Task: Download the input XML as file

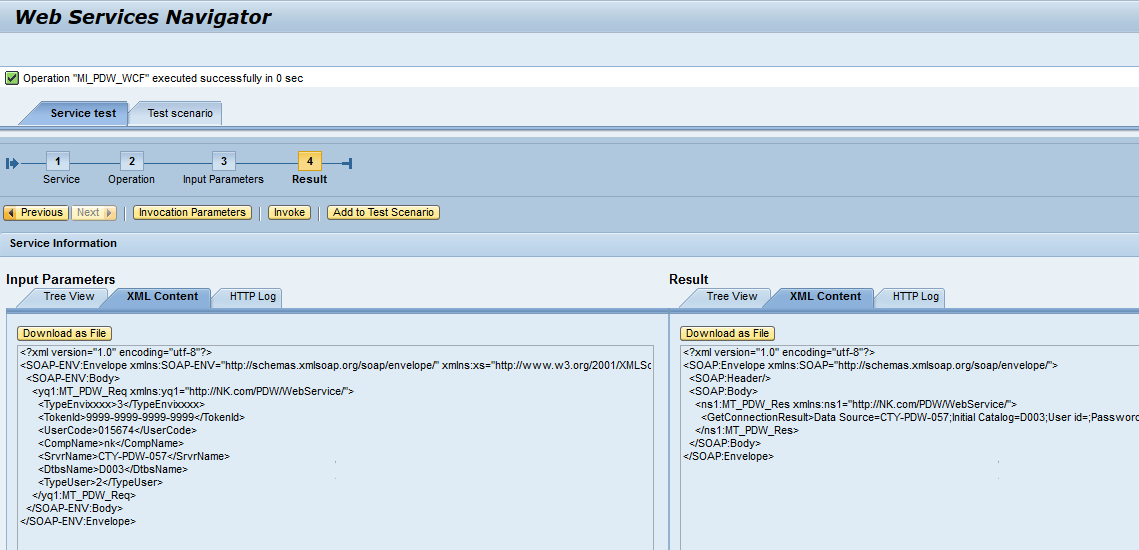Action: [x=64, y=333]
